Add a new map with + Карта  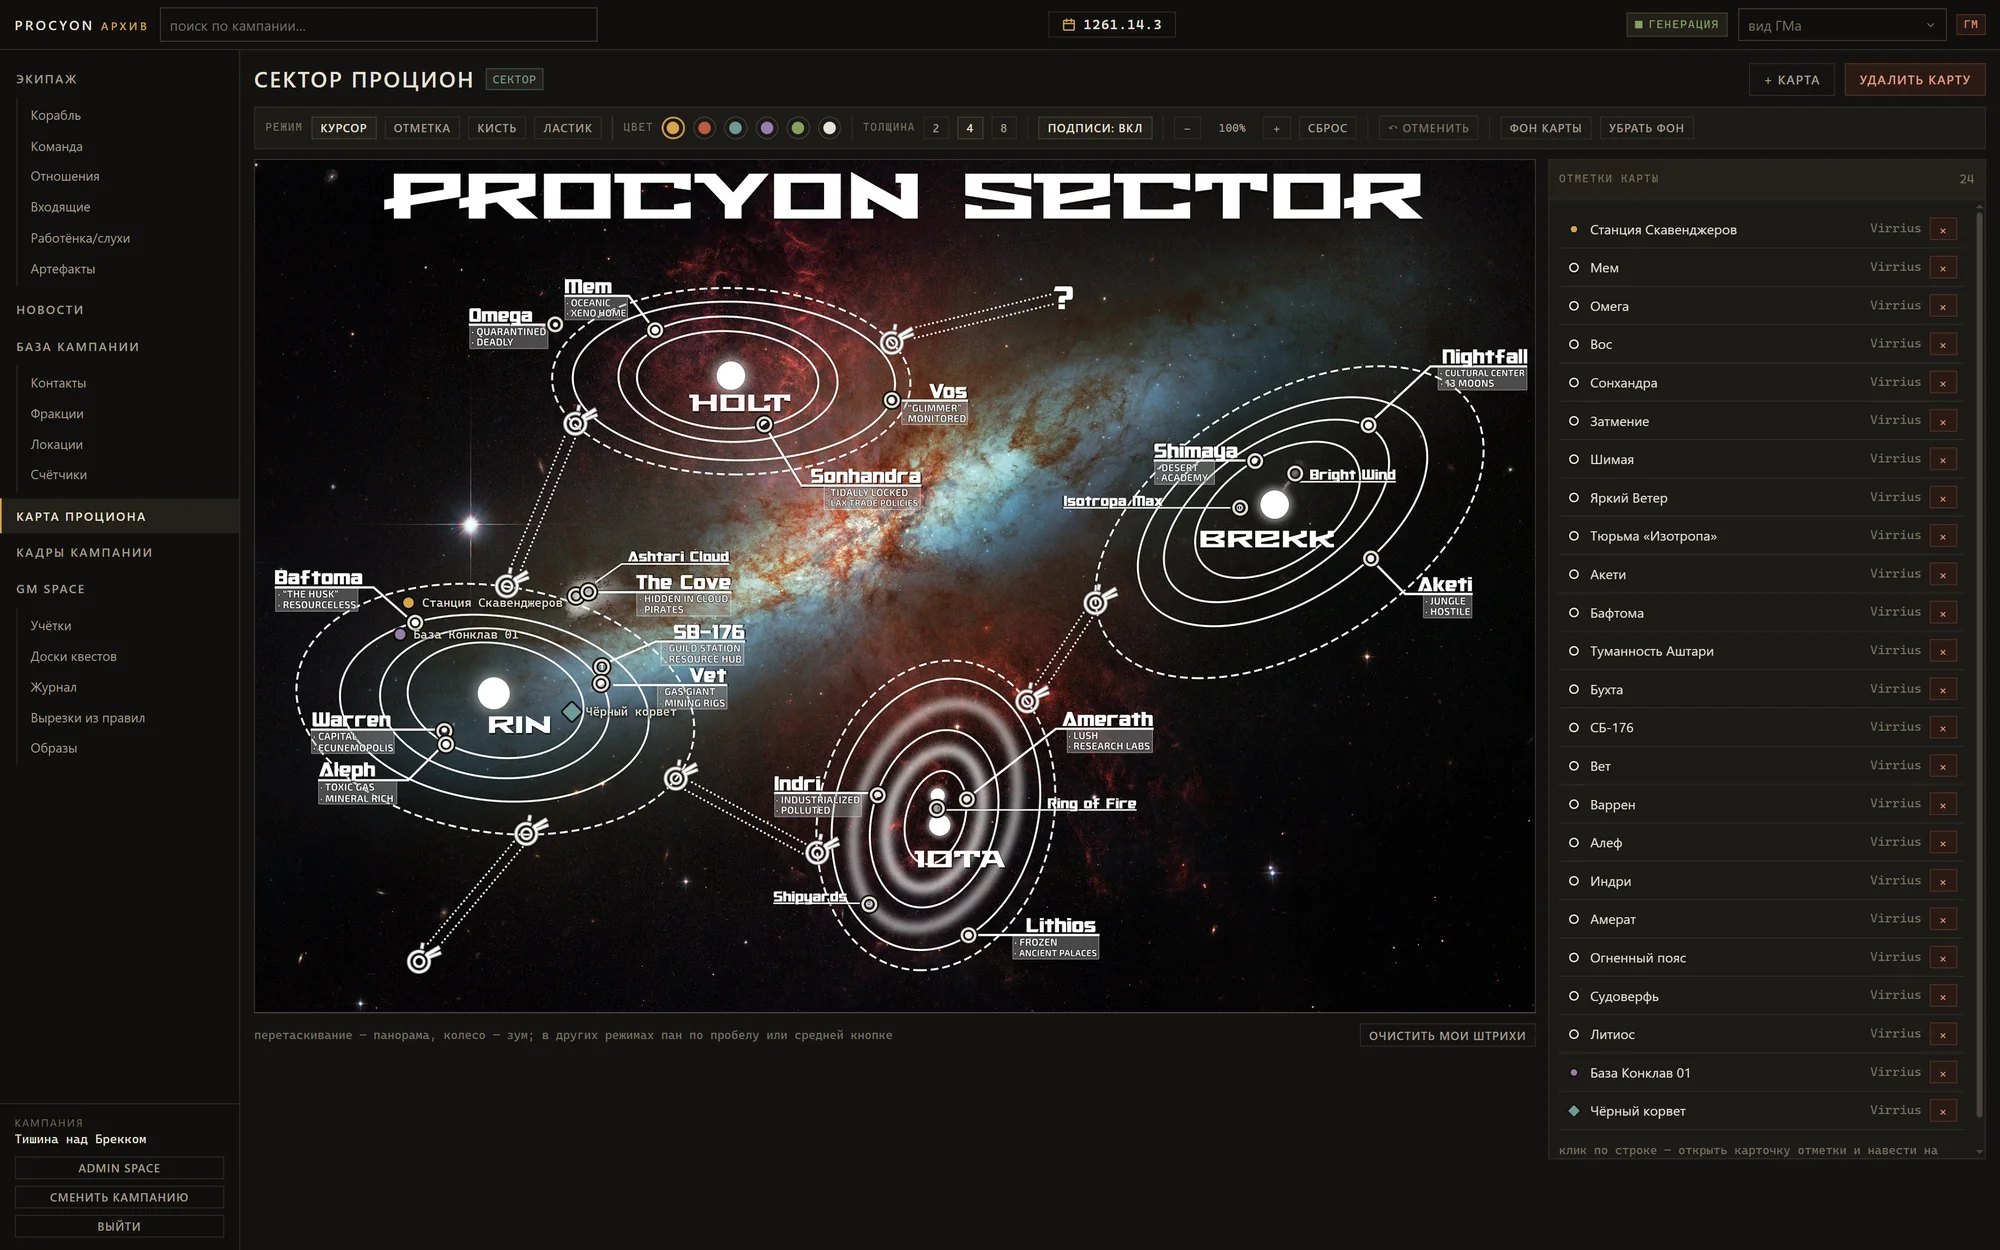[x=1792, y=80]
